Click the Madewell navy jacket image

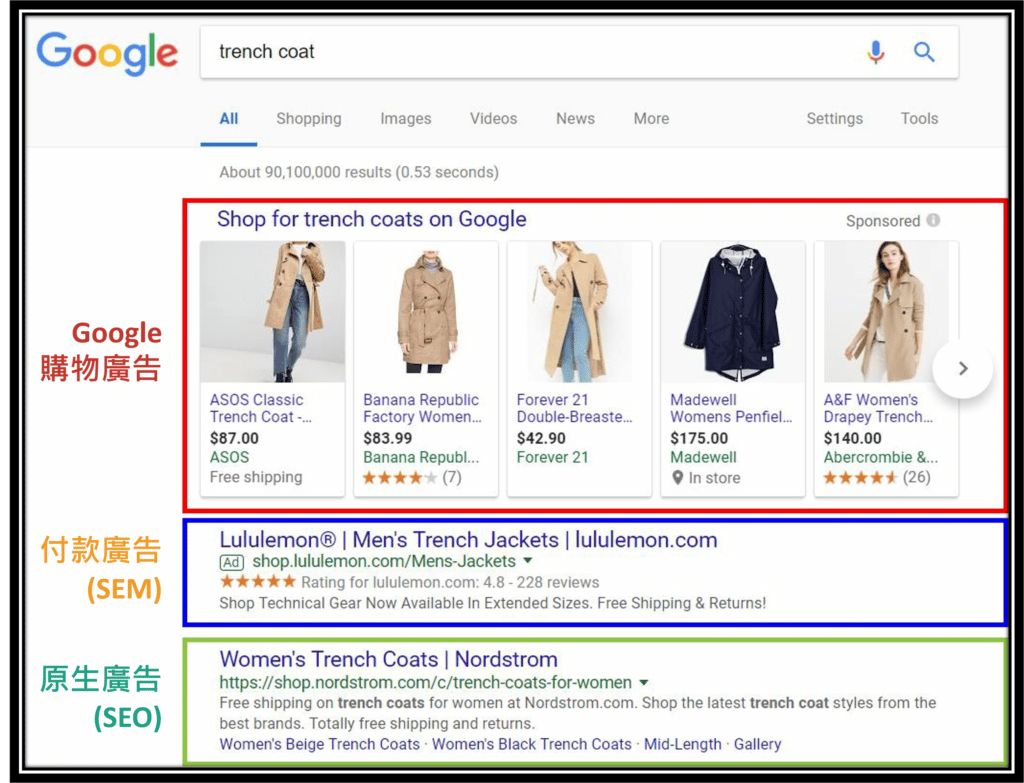(733, 312)
